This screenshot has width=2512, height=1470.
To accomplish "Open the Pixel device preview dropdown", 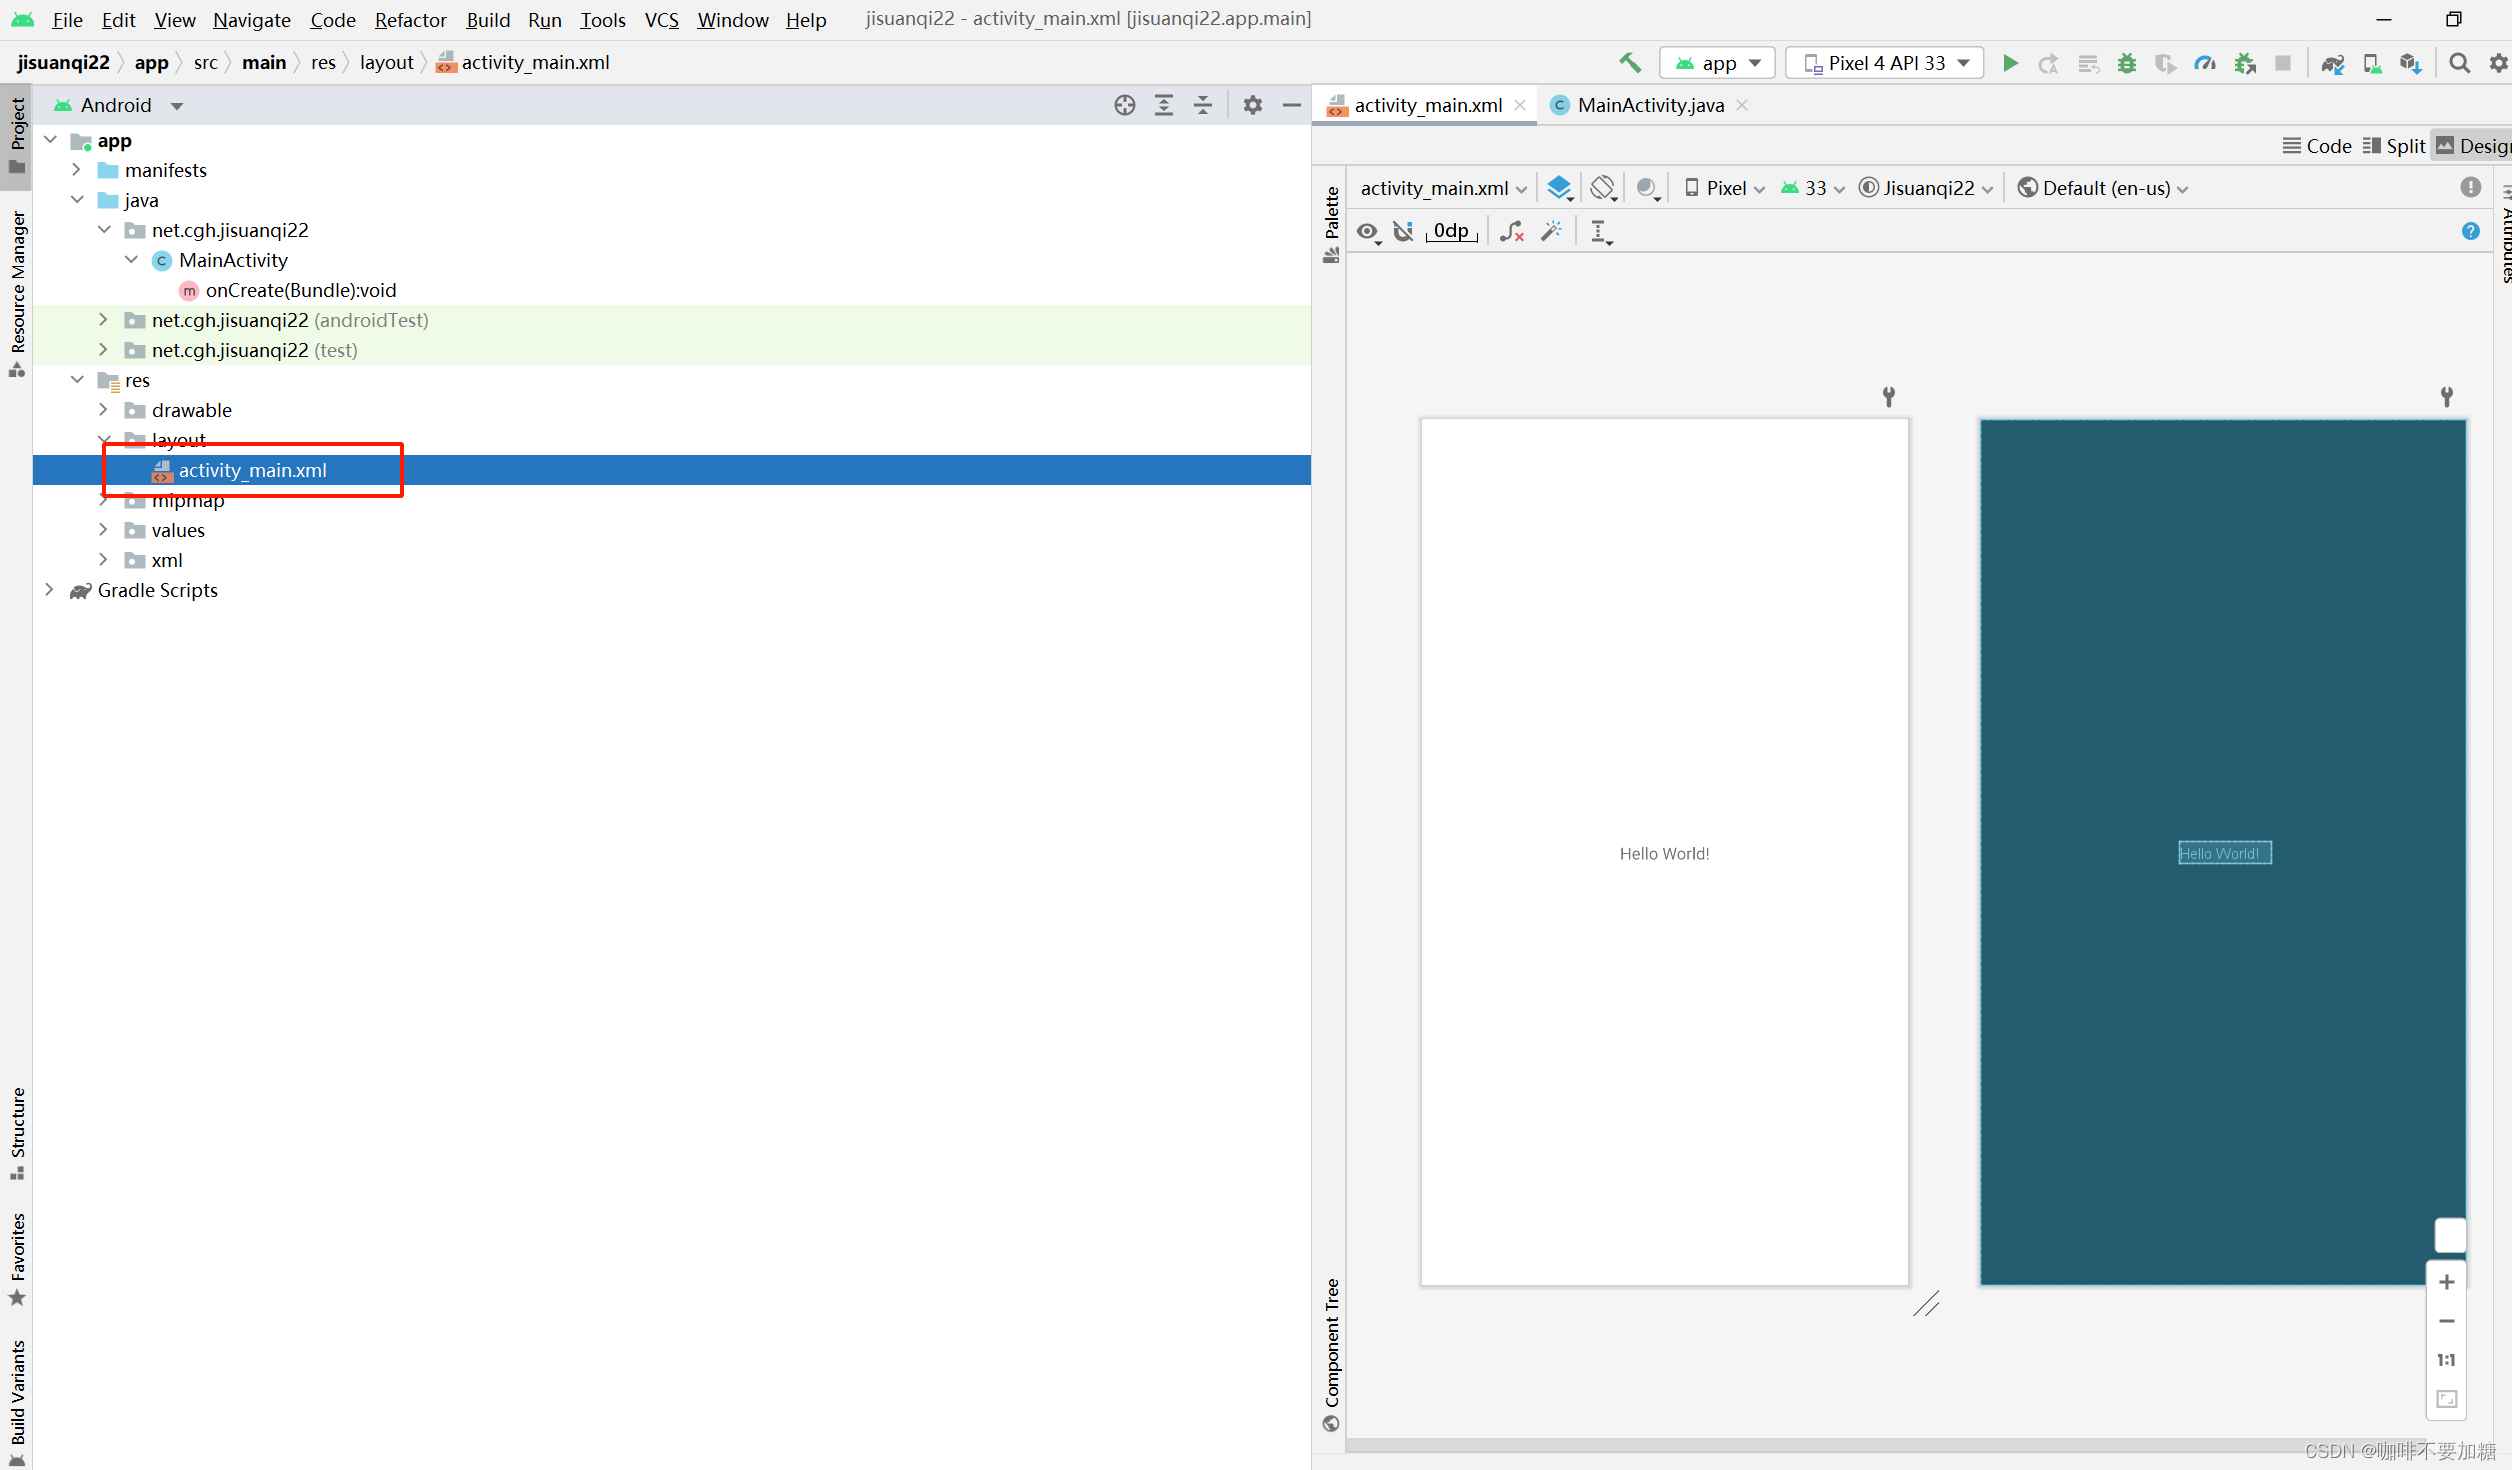I will click(x=1725, y=188).
